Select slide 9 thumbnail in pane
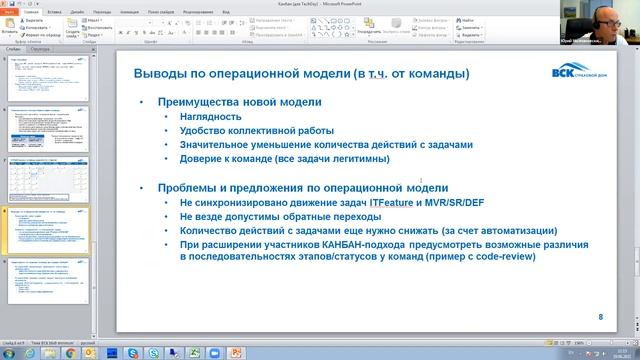 tap(48, 281)
